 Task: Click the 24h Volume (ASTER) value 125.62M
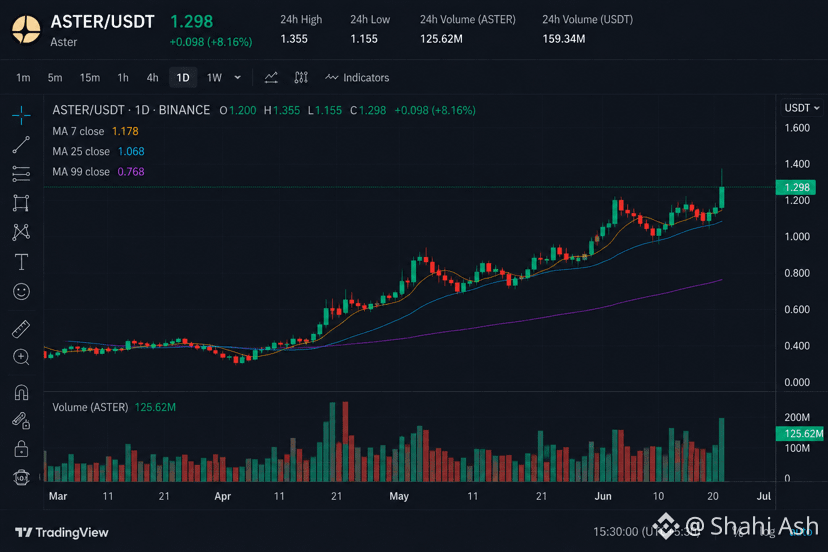tap(441, 39)
